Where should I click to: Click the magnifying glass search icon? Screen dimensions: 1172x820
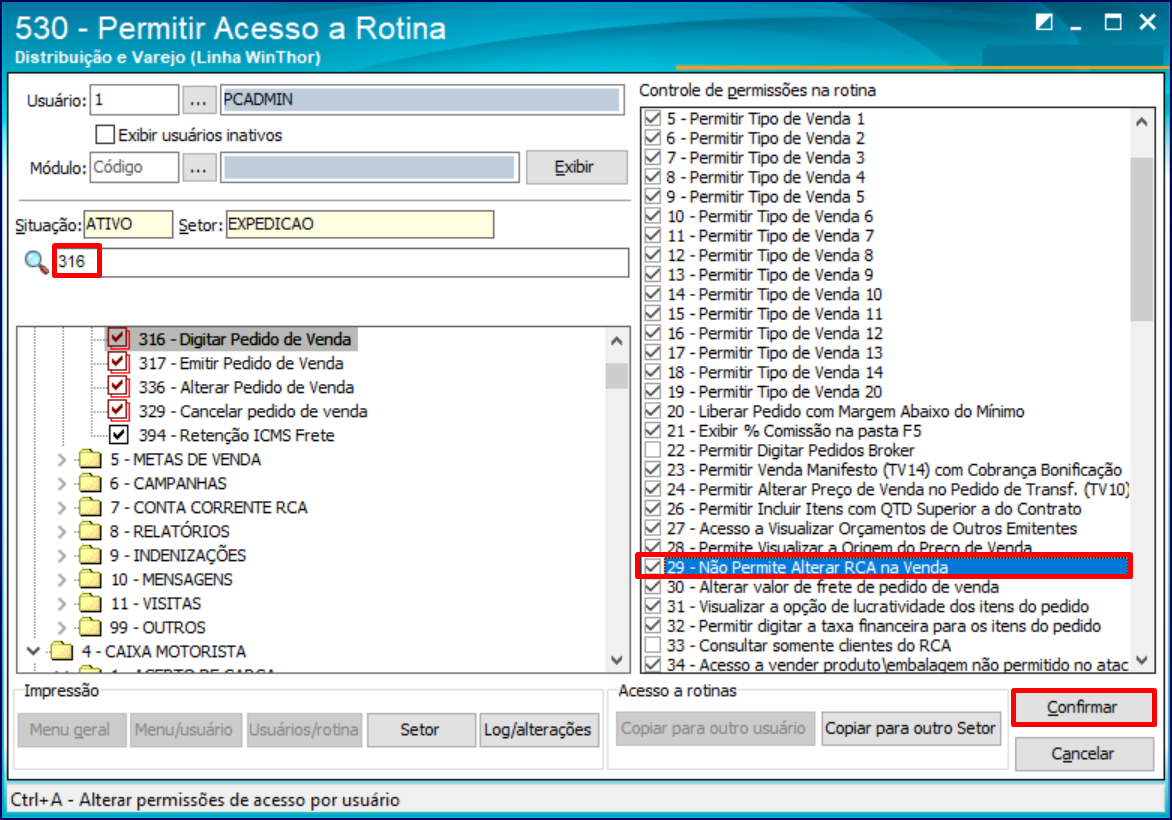(36, 262)
